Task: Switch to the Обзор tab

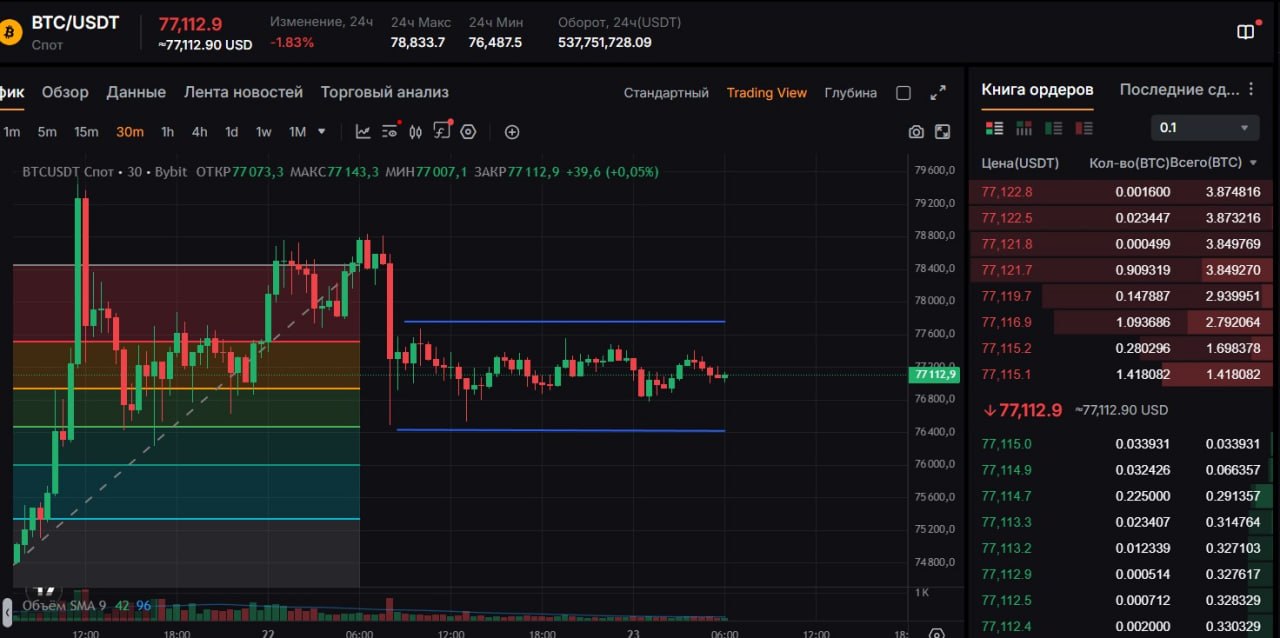Action: (65, 92)
